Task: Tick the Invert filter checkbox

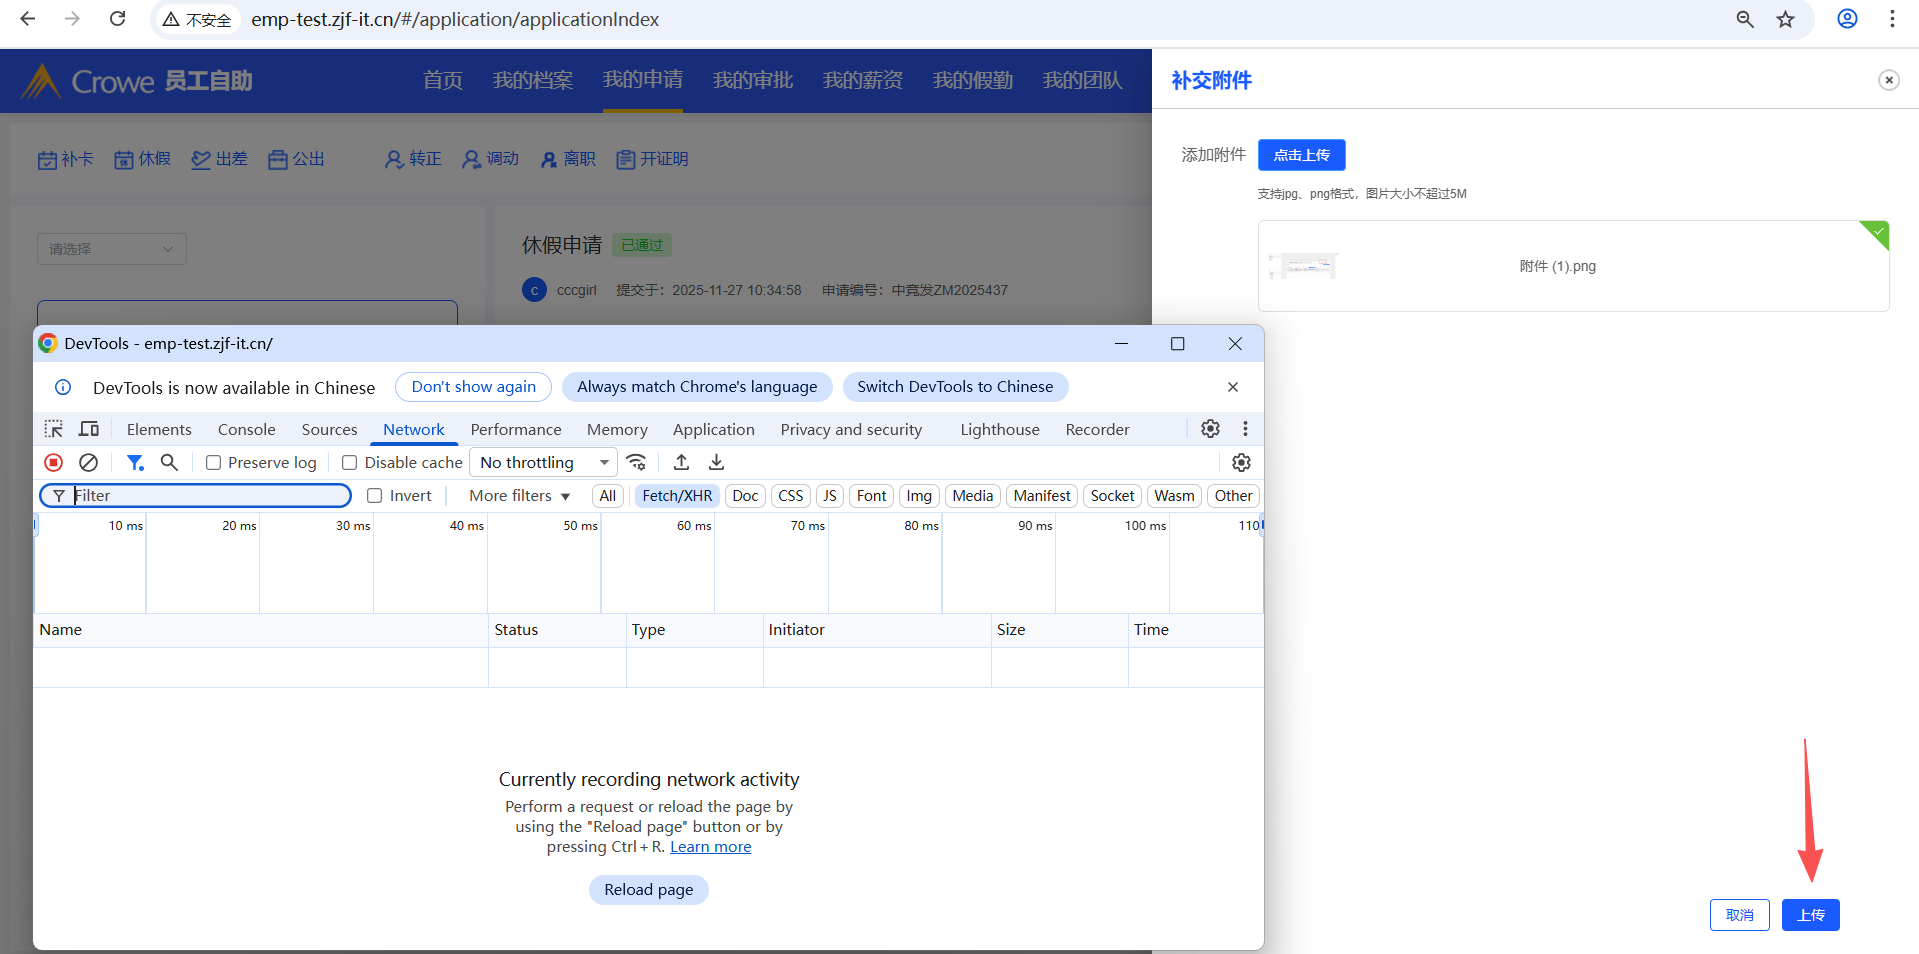Action: tap(375, 496)
